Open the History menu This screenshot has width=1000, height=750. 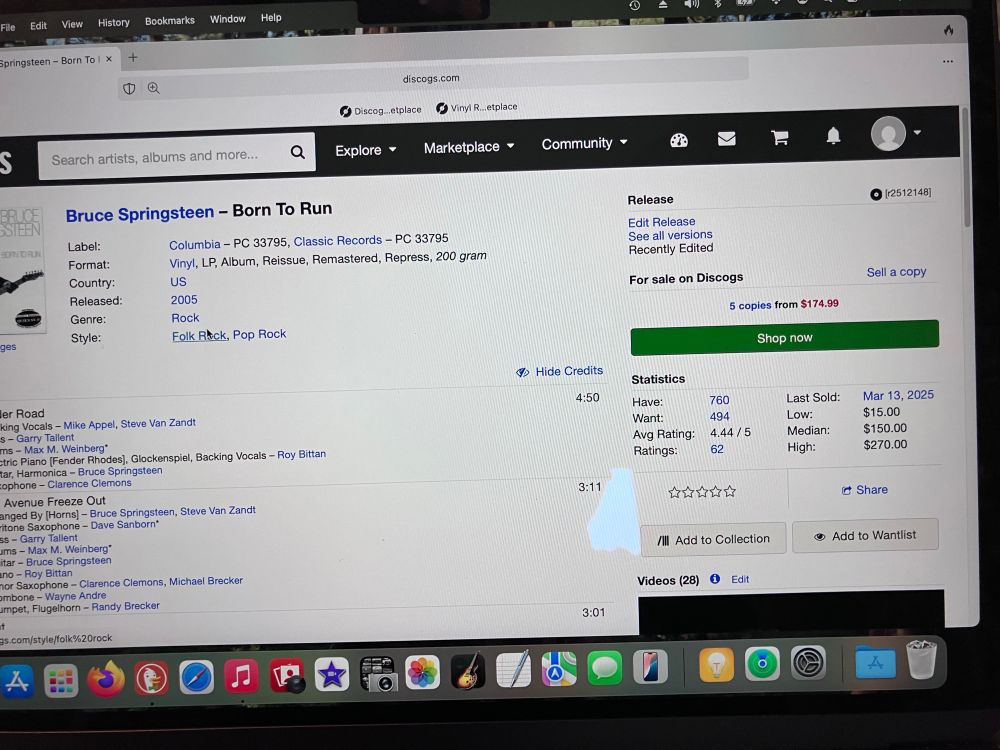coord(114,22)
